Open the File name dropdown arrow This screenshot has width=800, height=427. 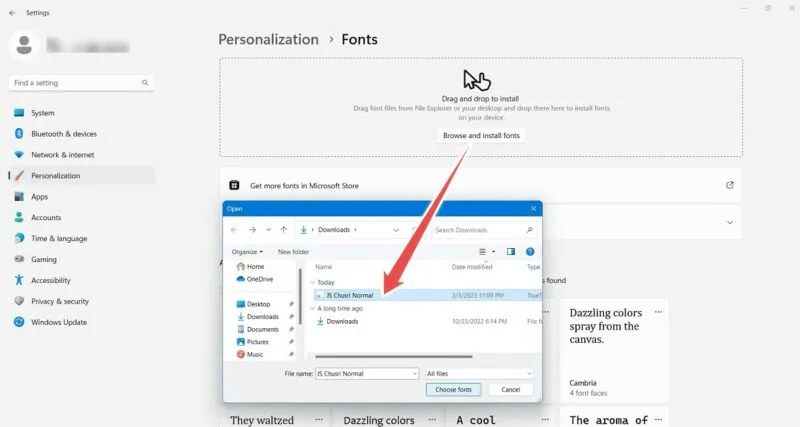414,373
